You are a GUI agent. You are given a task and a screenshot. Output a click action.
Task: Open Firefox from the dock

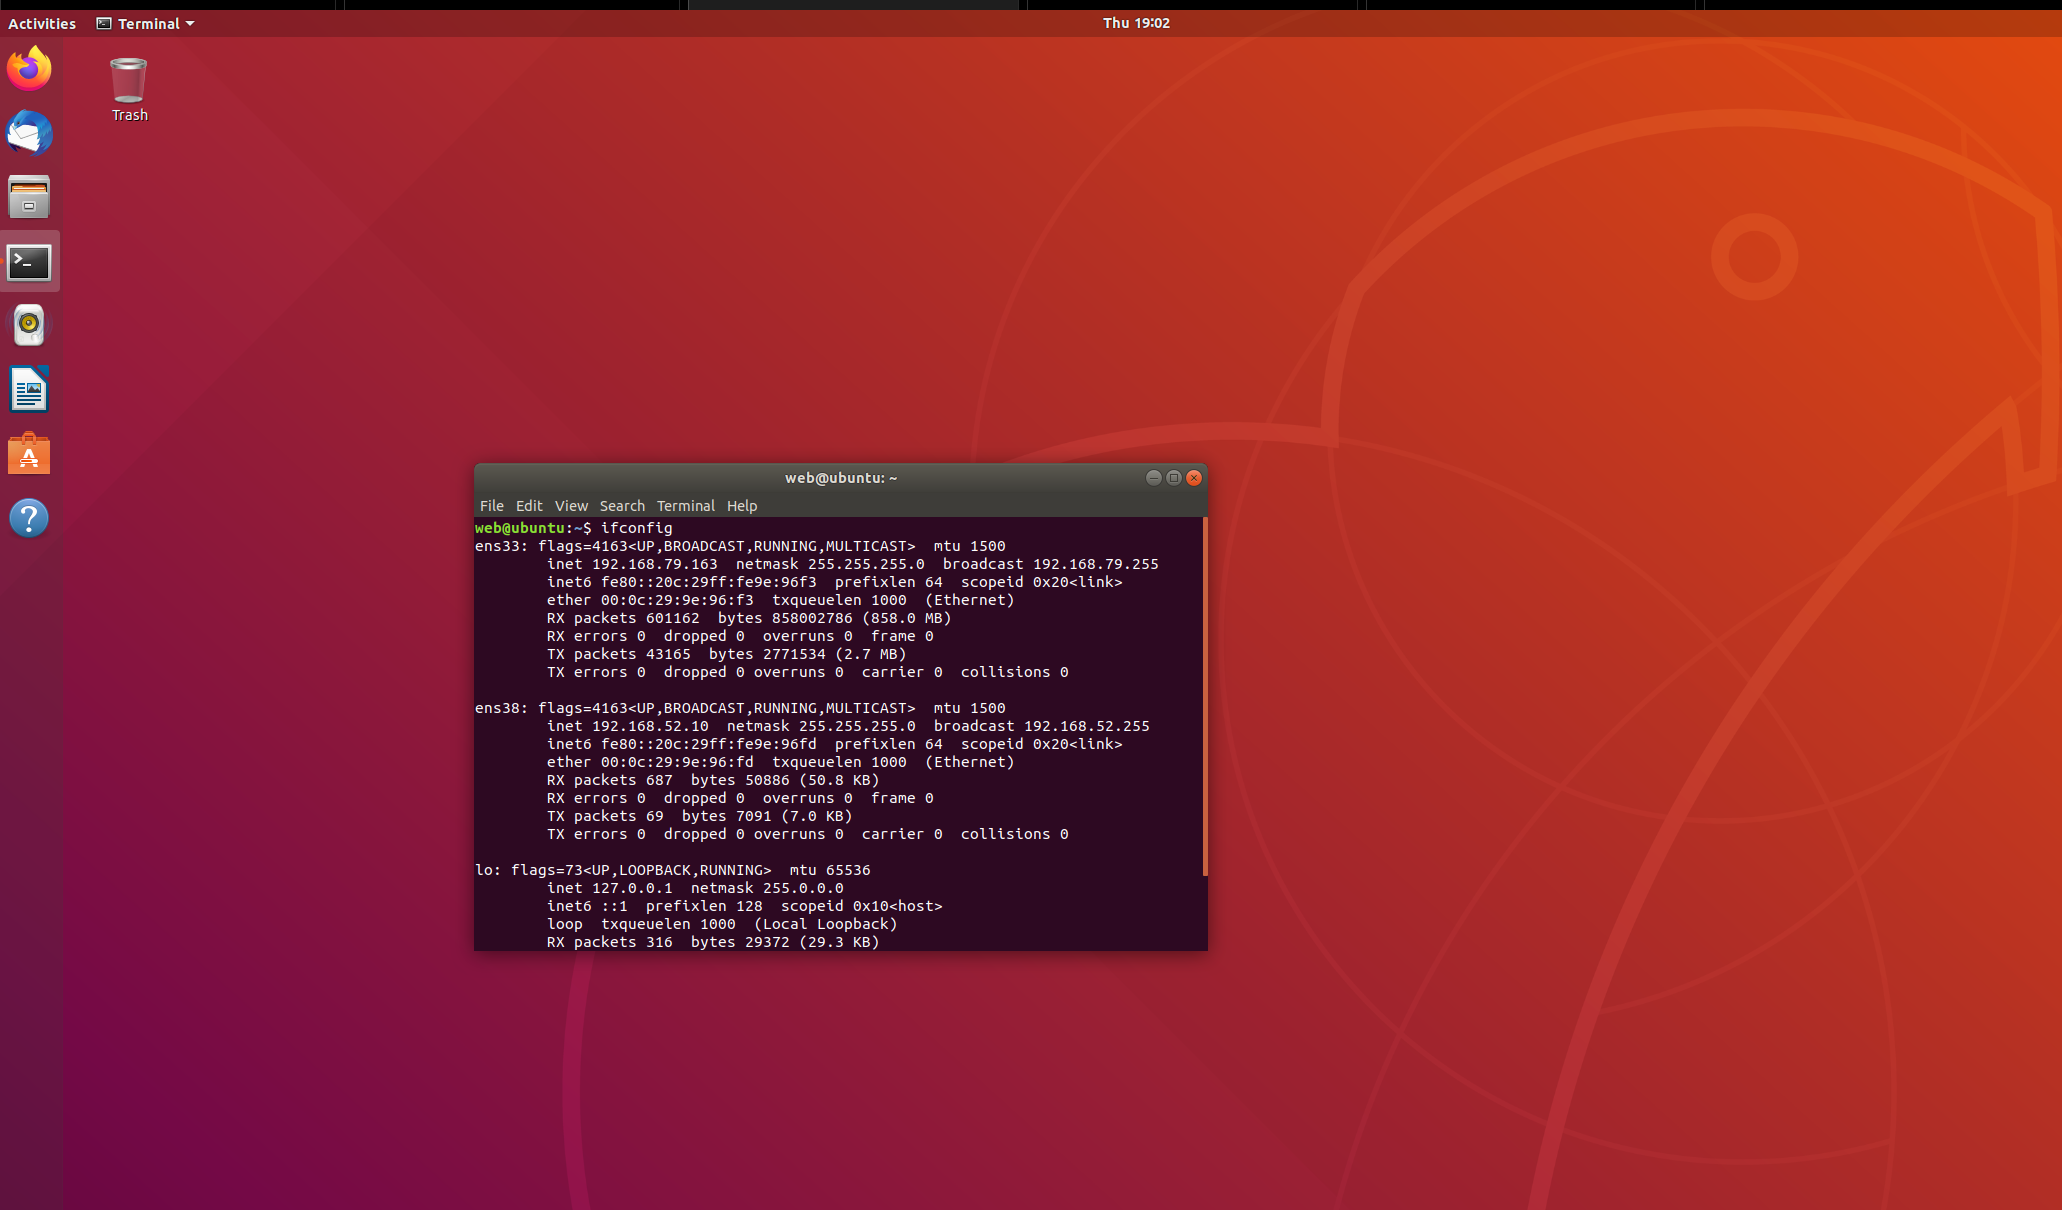(29, 69)
